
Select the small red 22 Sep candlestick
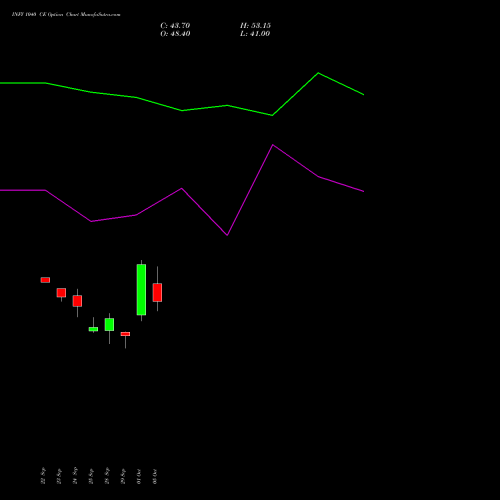[x=45, y=280]
